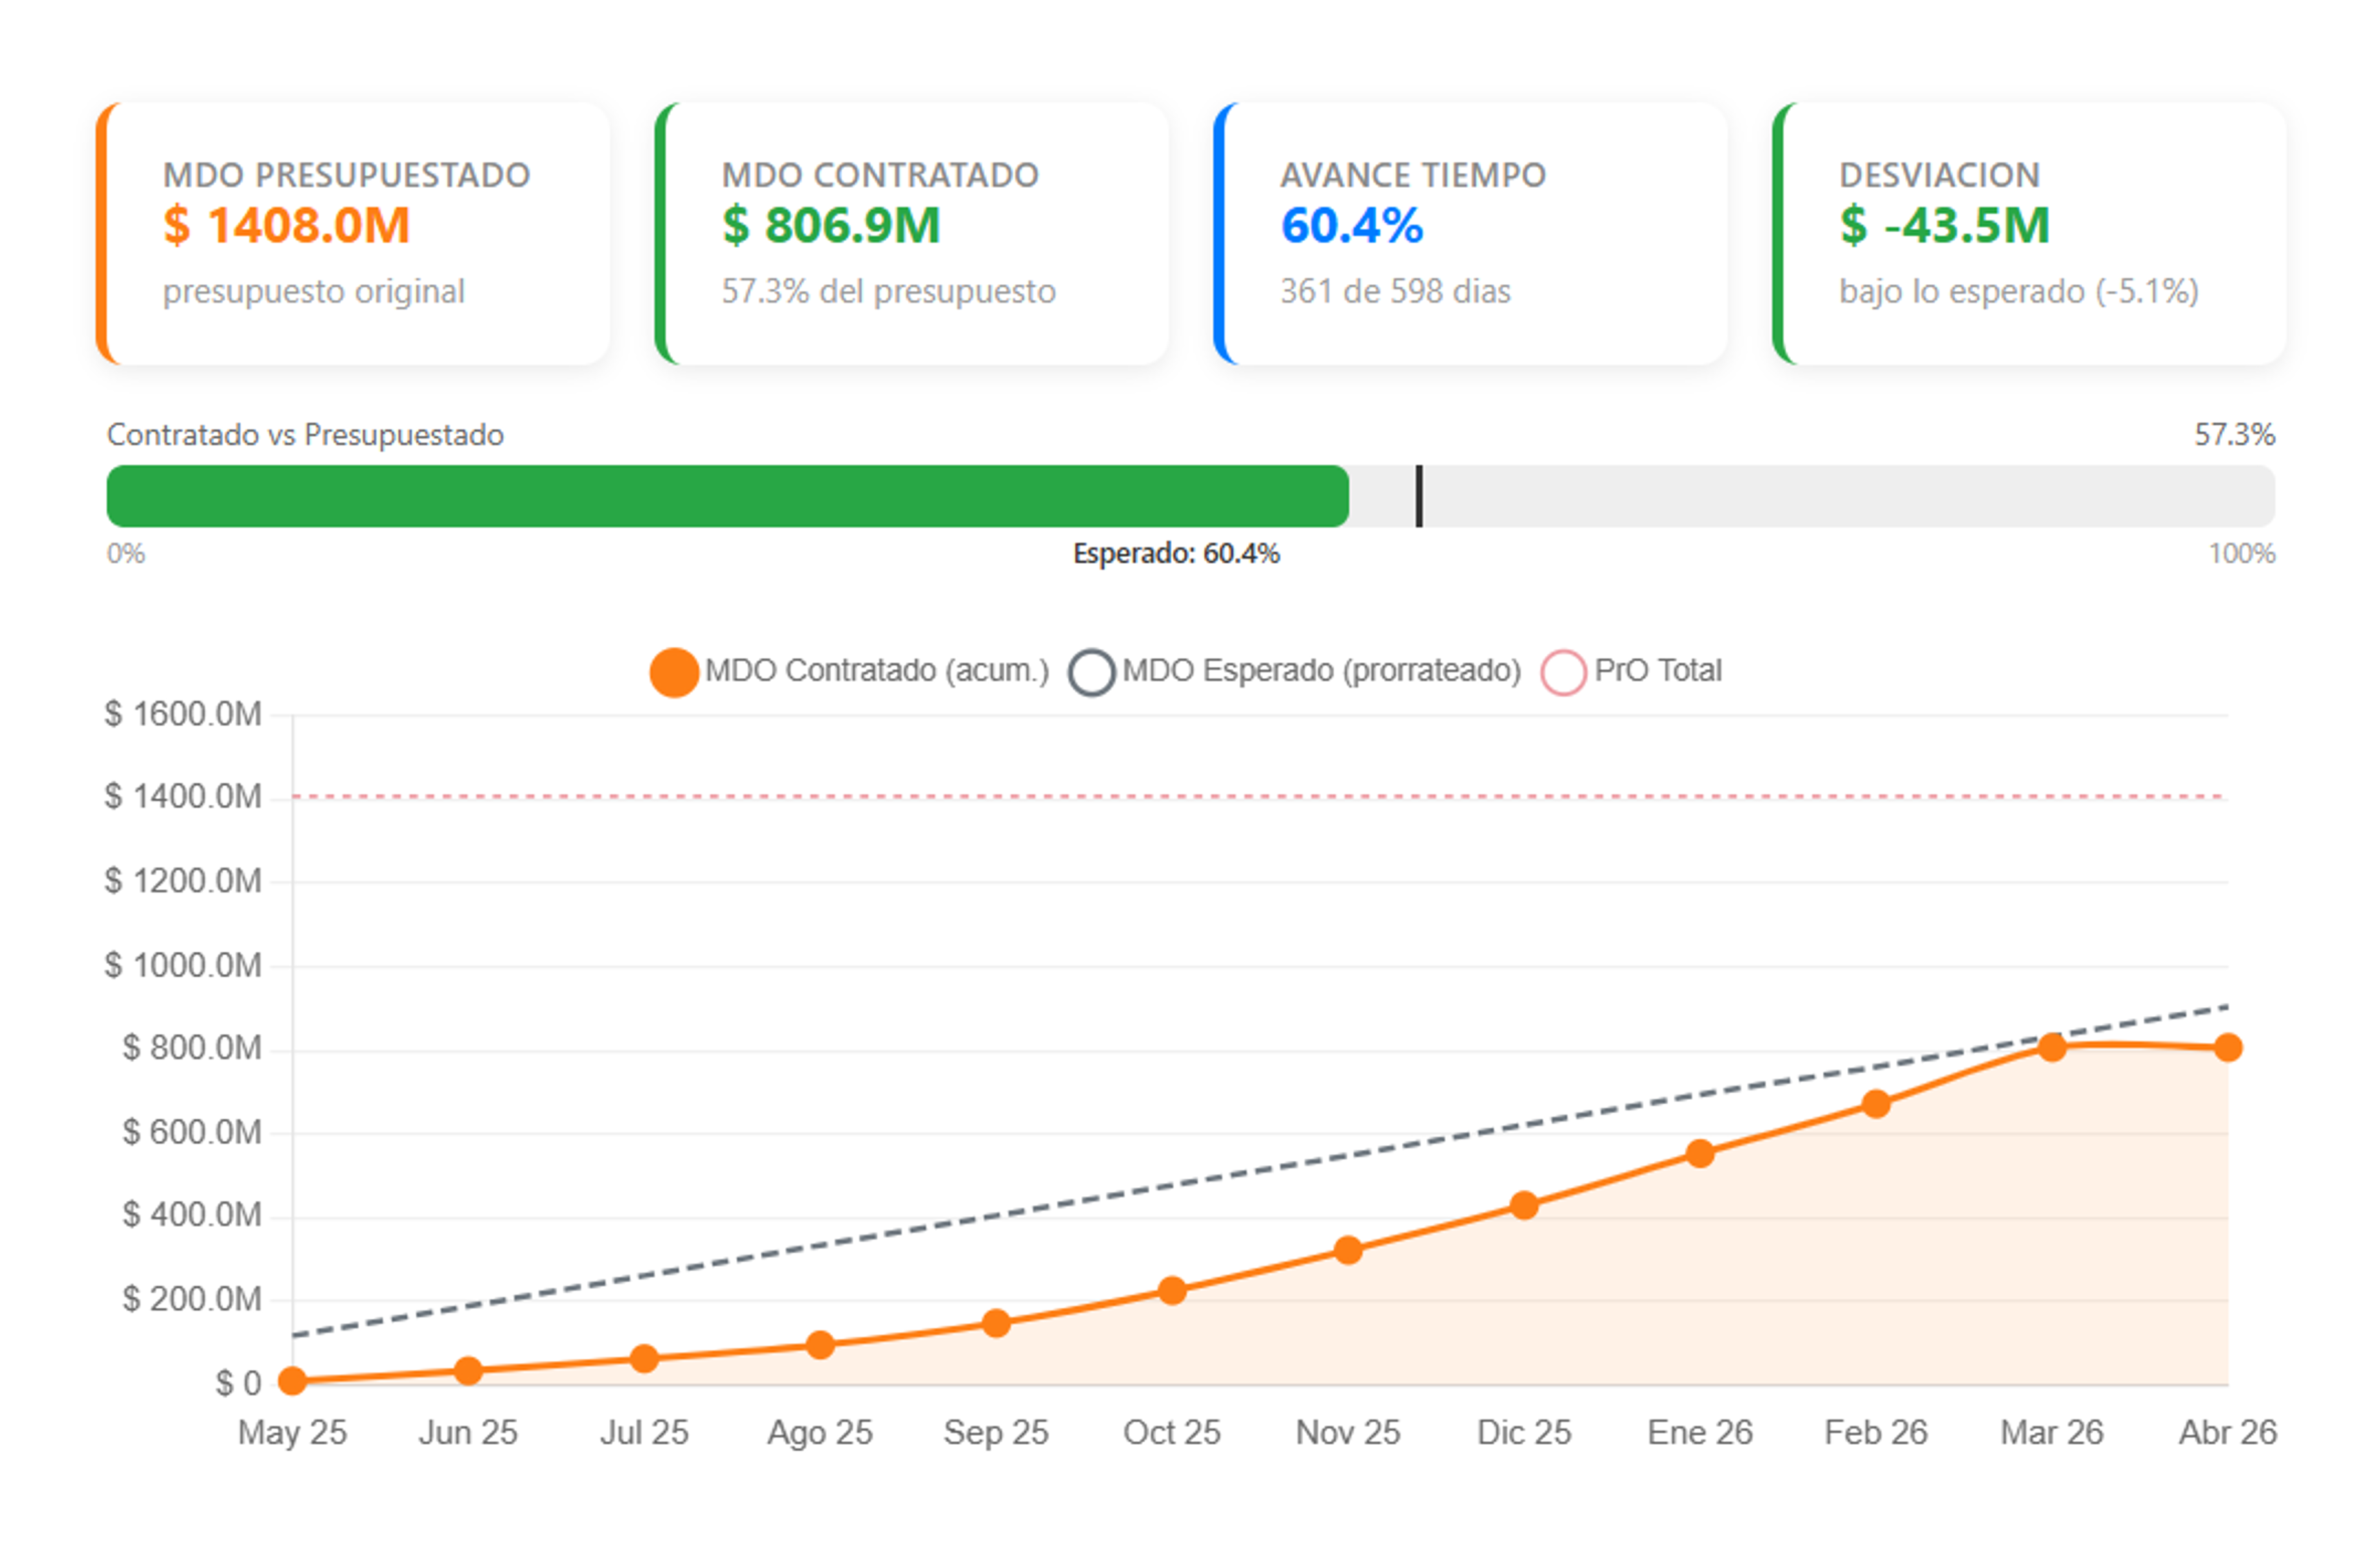Click the Mar 26 data point
This screenshot has height=1562, width=2380.
pyautogui.click(x=2052, y=1048)
